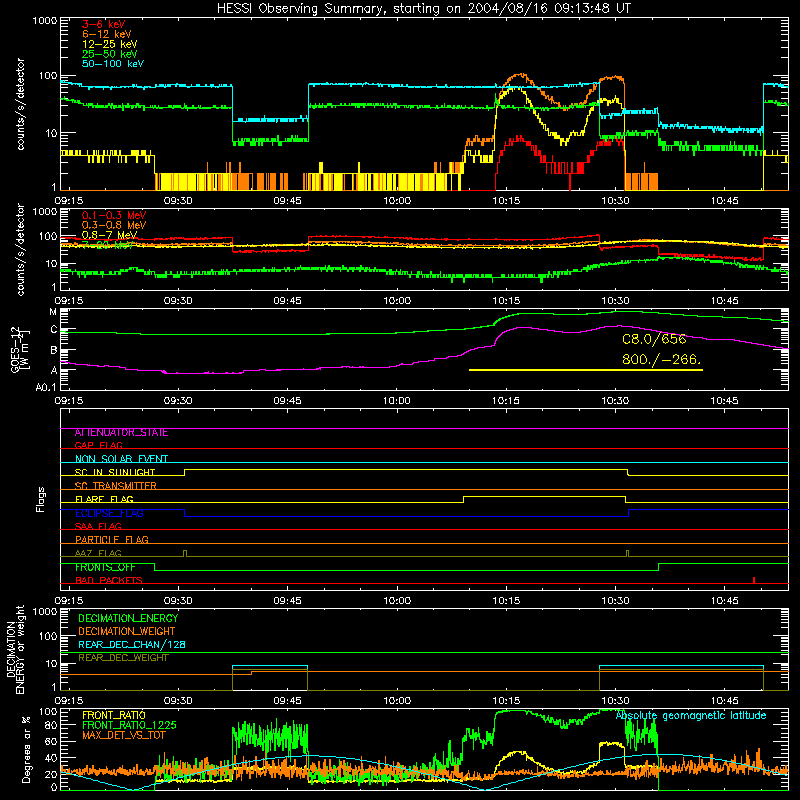Click the "REAR_DEC_WEIGHT" legend label
800x800 pixels.
(x=123, y=658)
